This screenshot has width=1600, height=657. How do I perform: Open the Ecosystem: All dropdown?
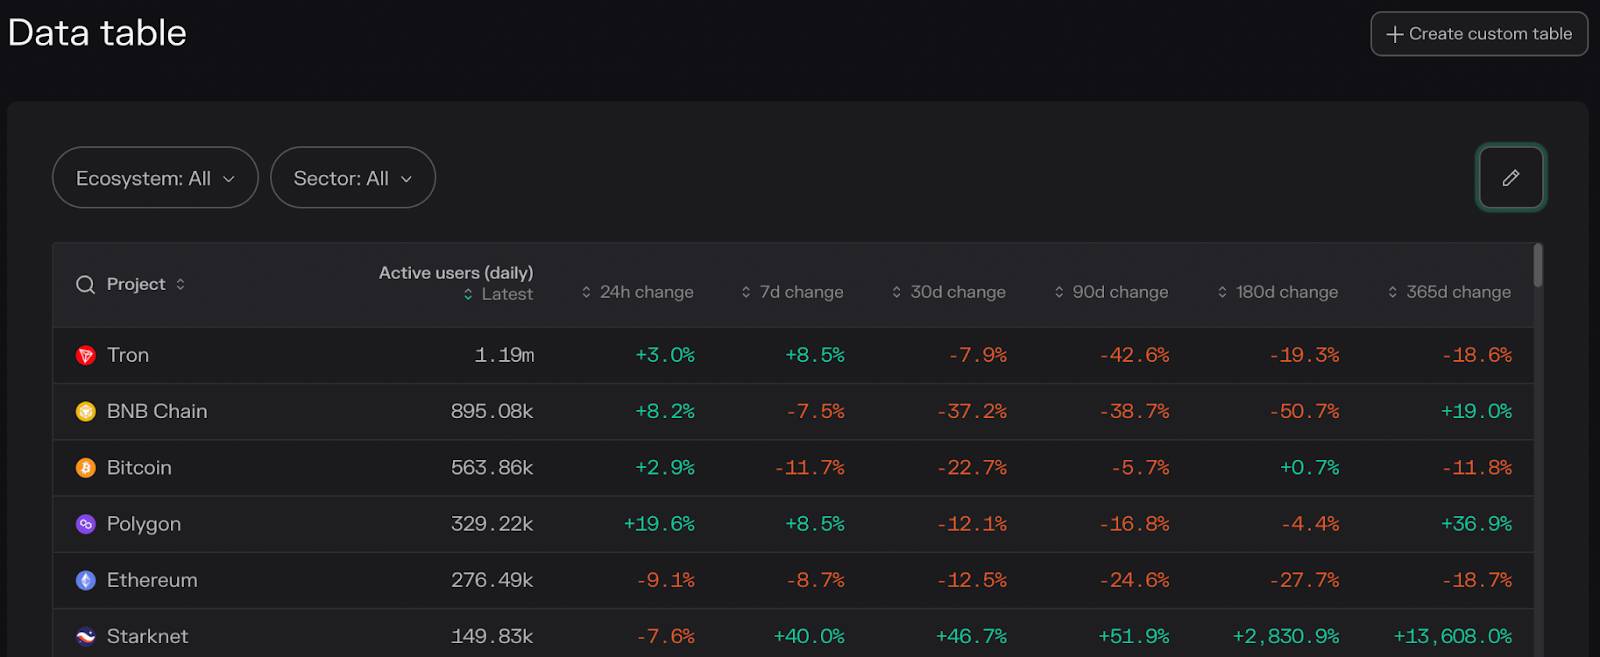[155, 178]
